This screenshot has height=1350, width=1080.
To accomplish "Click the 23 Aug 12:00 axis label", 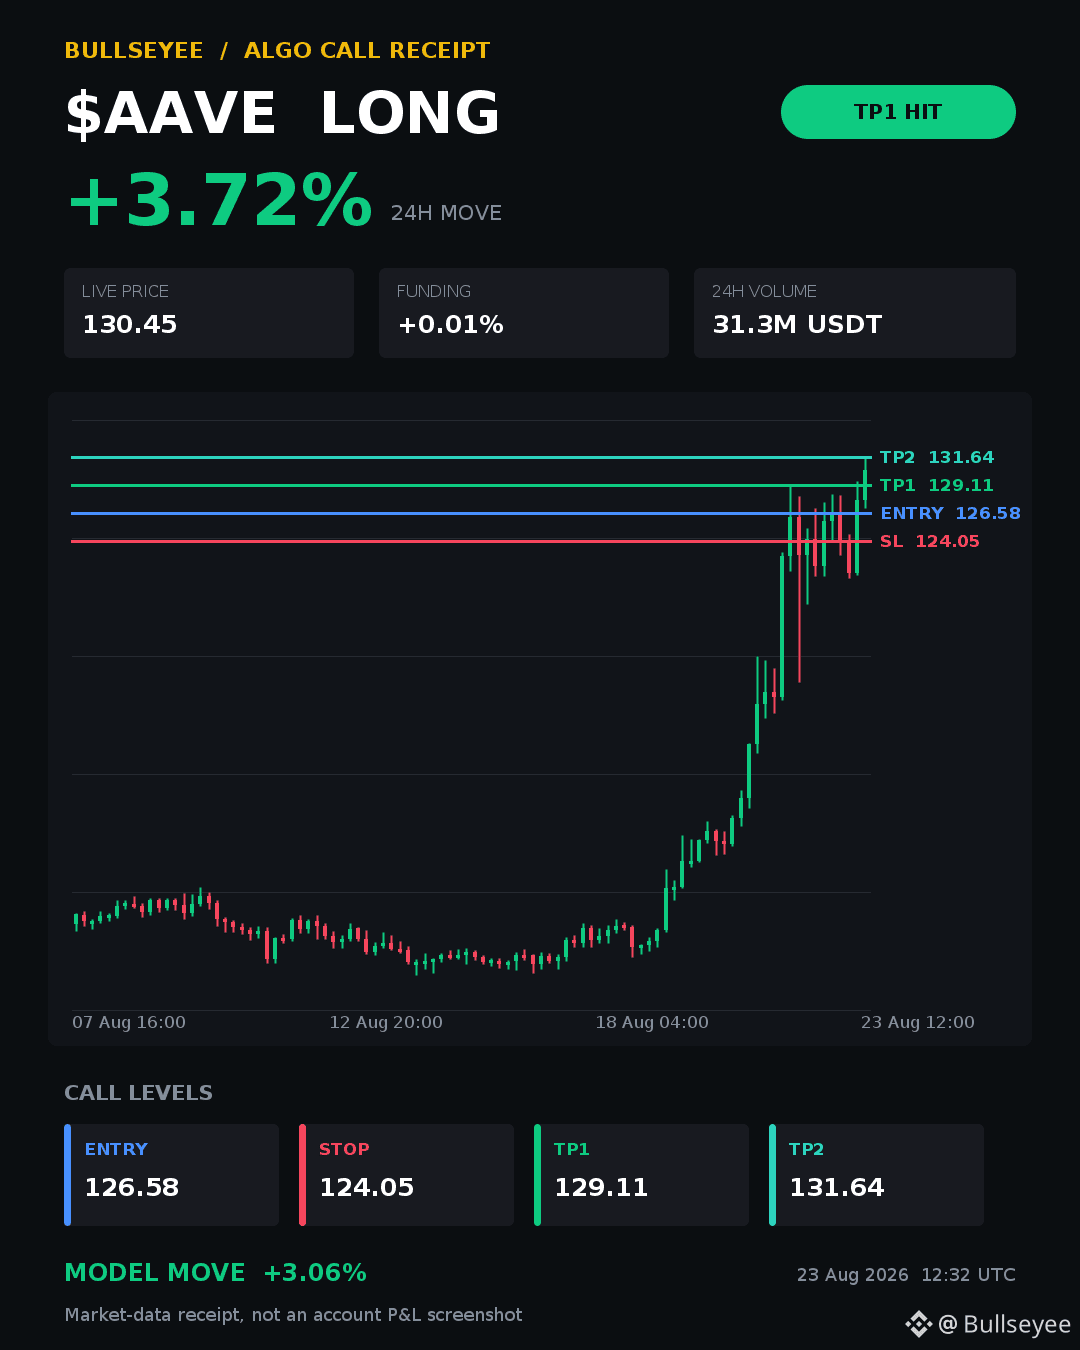I will pyautogui.click(x=918, y=1022).
